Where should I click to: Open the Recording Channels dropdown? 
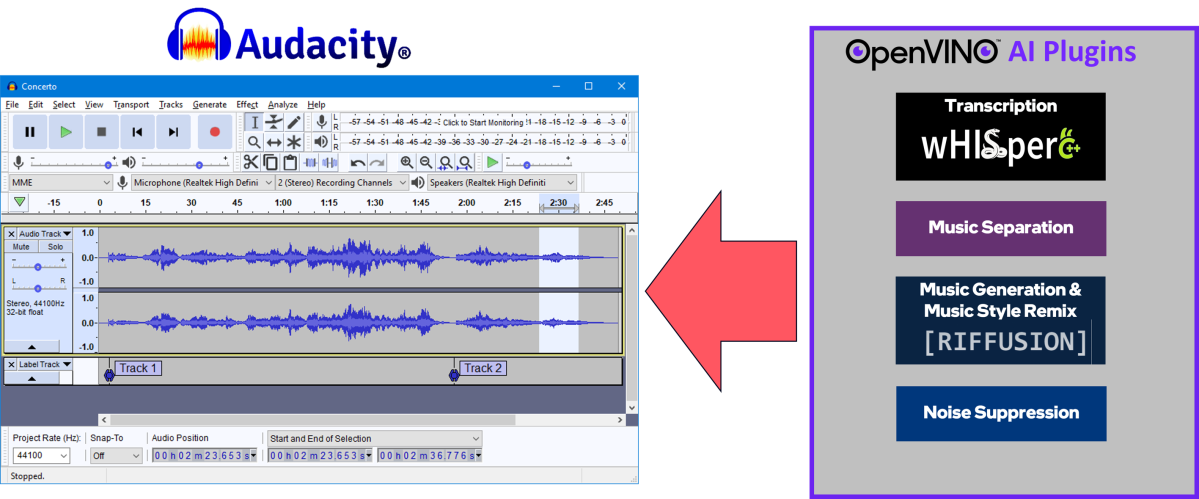[343, 183]
